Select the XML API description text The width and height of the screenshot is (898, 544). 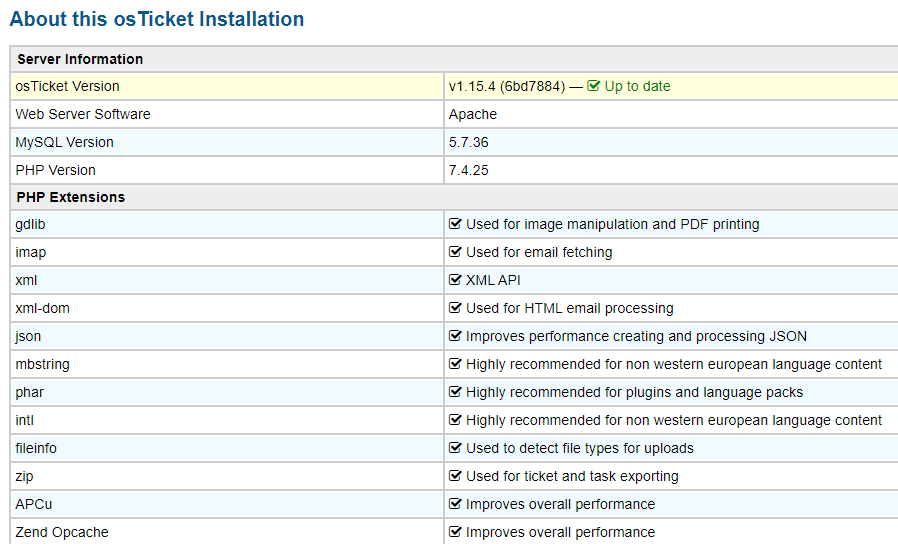(x=493, y=281)
